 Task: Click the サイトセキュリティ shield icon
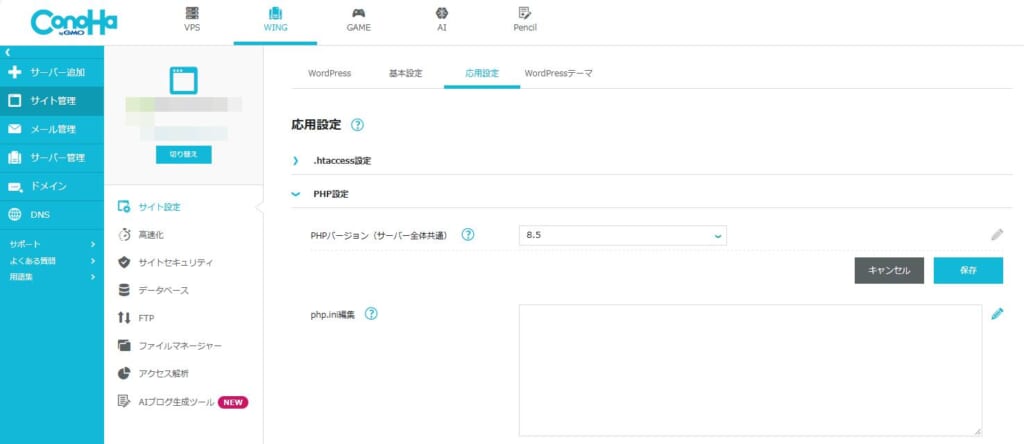[124, 262]
